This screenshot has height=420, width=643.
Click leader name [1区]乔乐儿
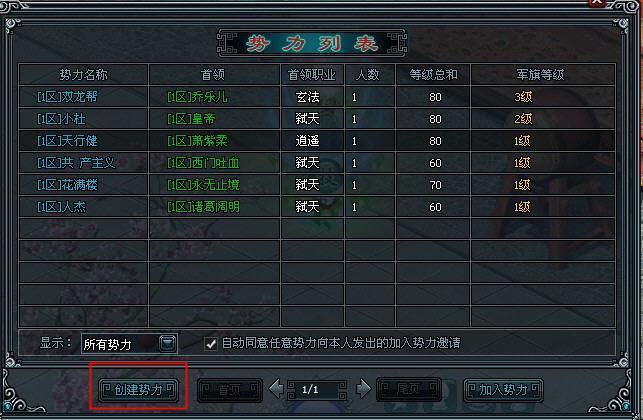(x=197, y=97)
